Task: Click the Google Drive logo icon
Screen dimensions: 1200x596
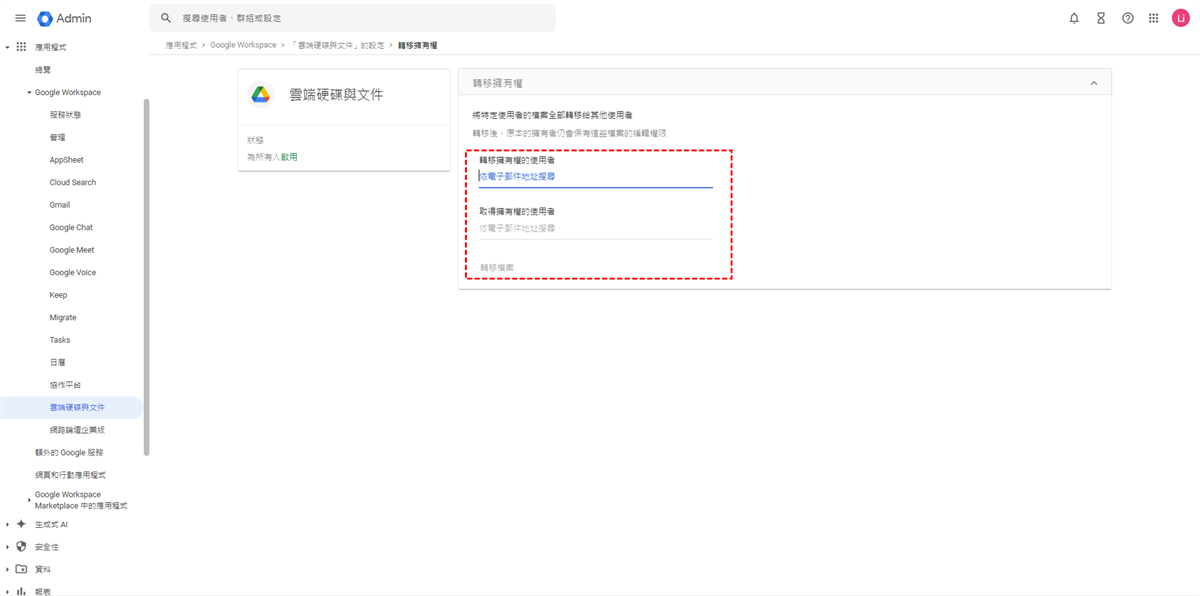Action: 260,94
